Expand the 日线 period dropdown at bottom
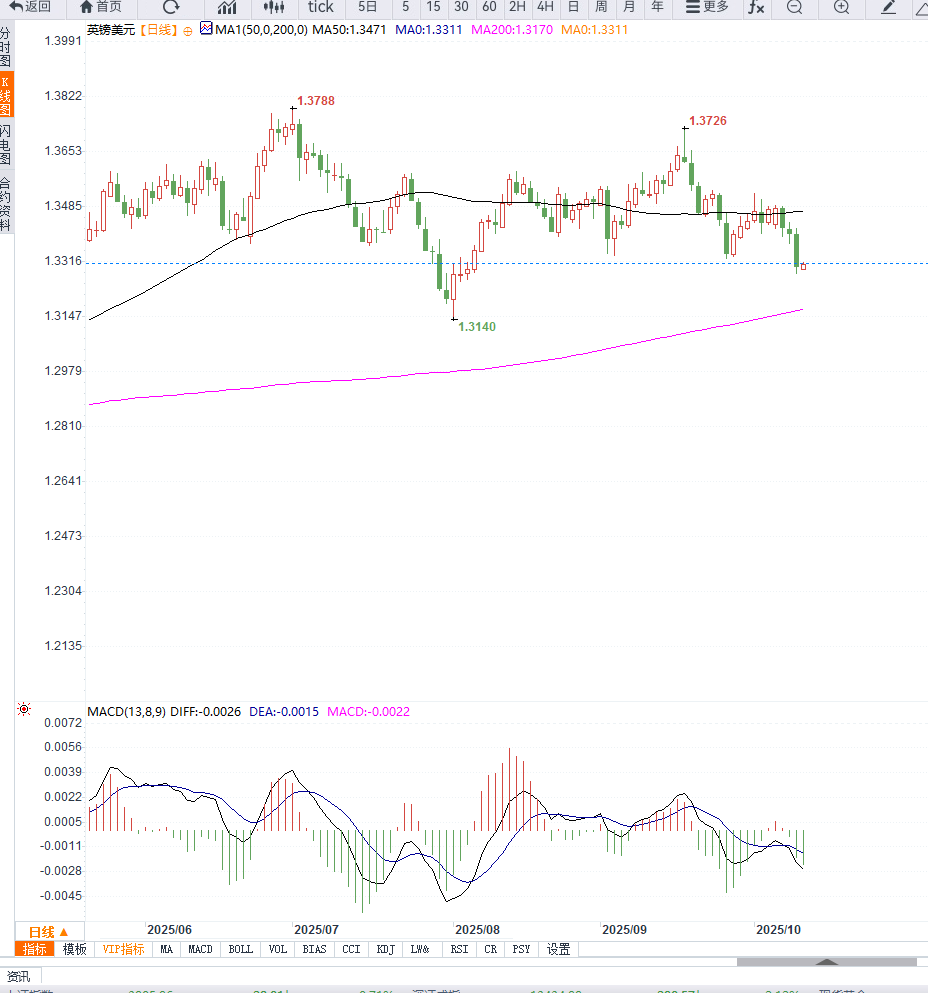The image size is (928, 993). 49,932
